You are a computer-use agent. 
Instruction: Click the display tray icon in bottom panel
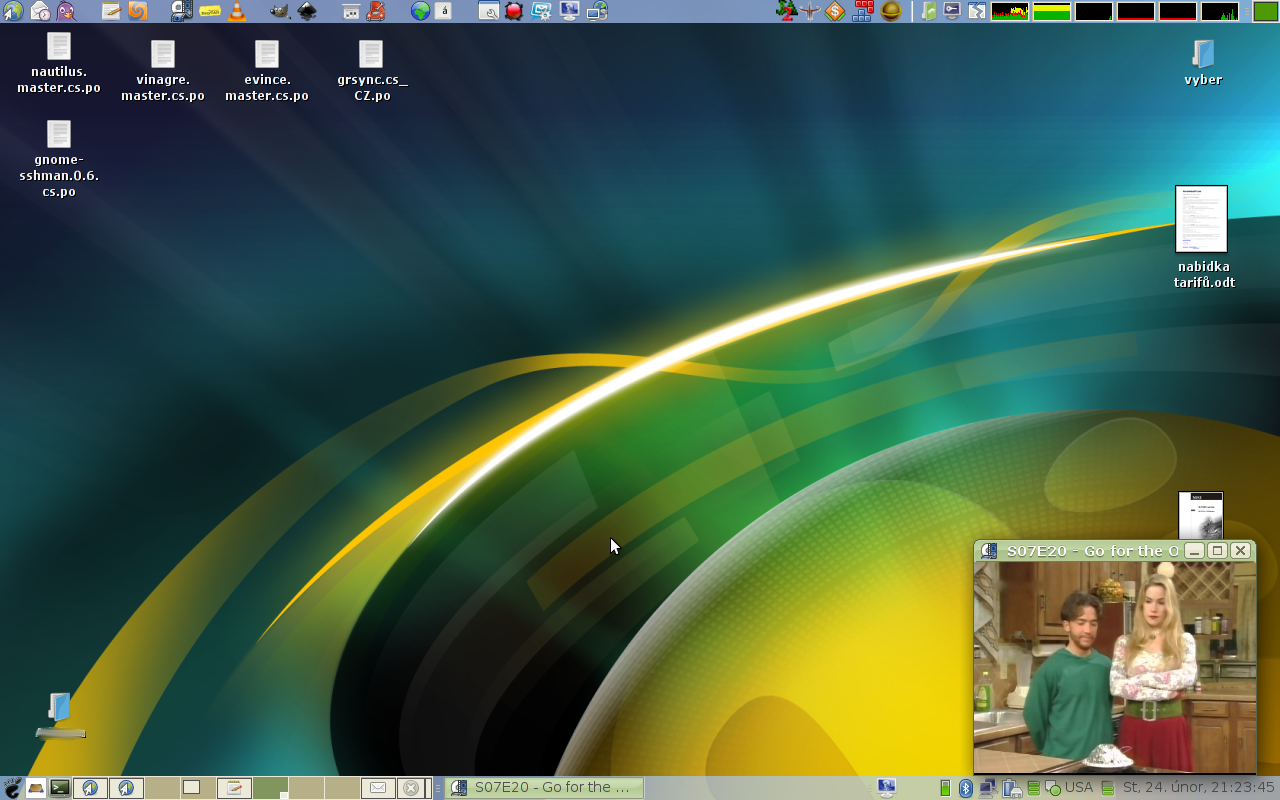coord(886,788)
